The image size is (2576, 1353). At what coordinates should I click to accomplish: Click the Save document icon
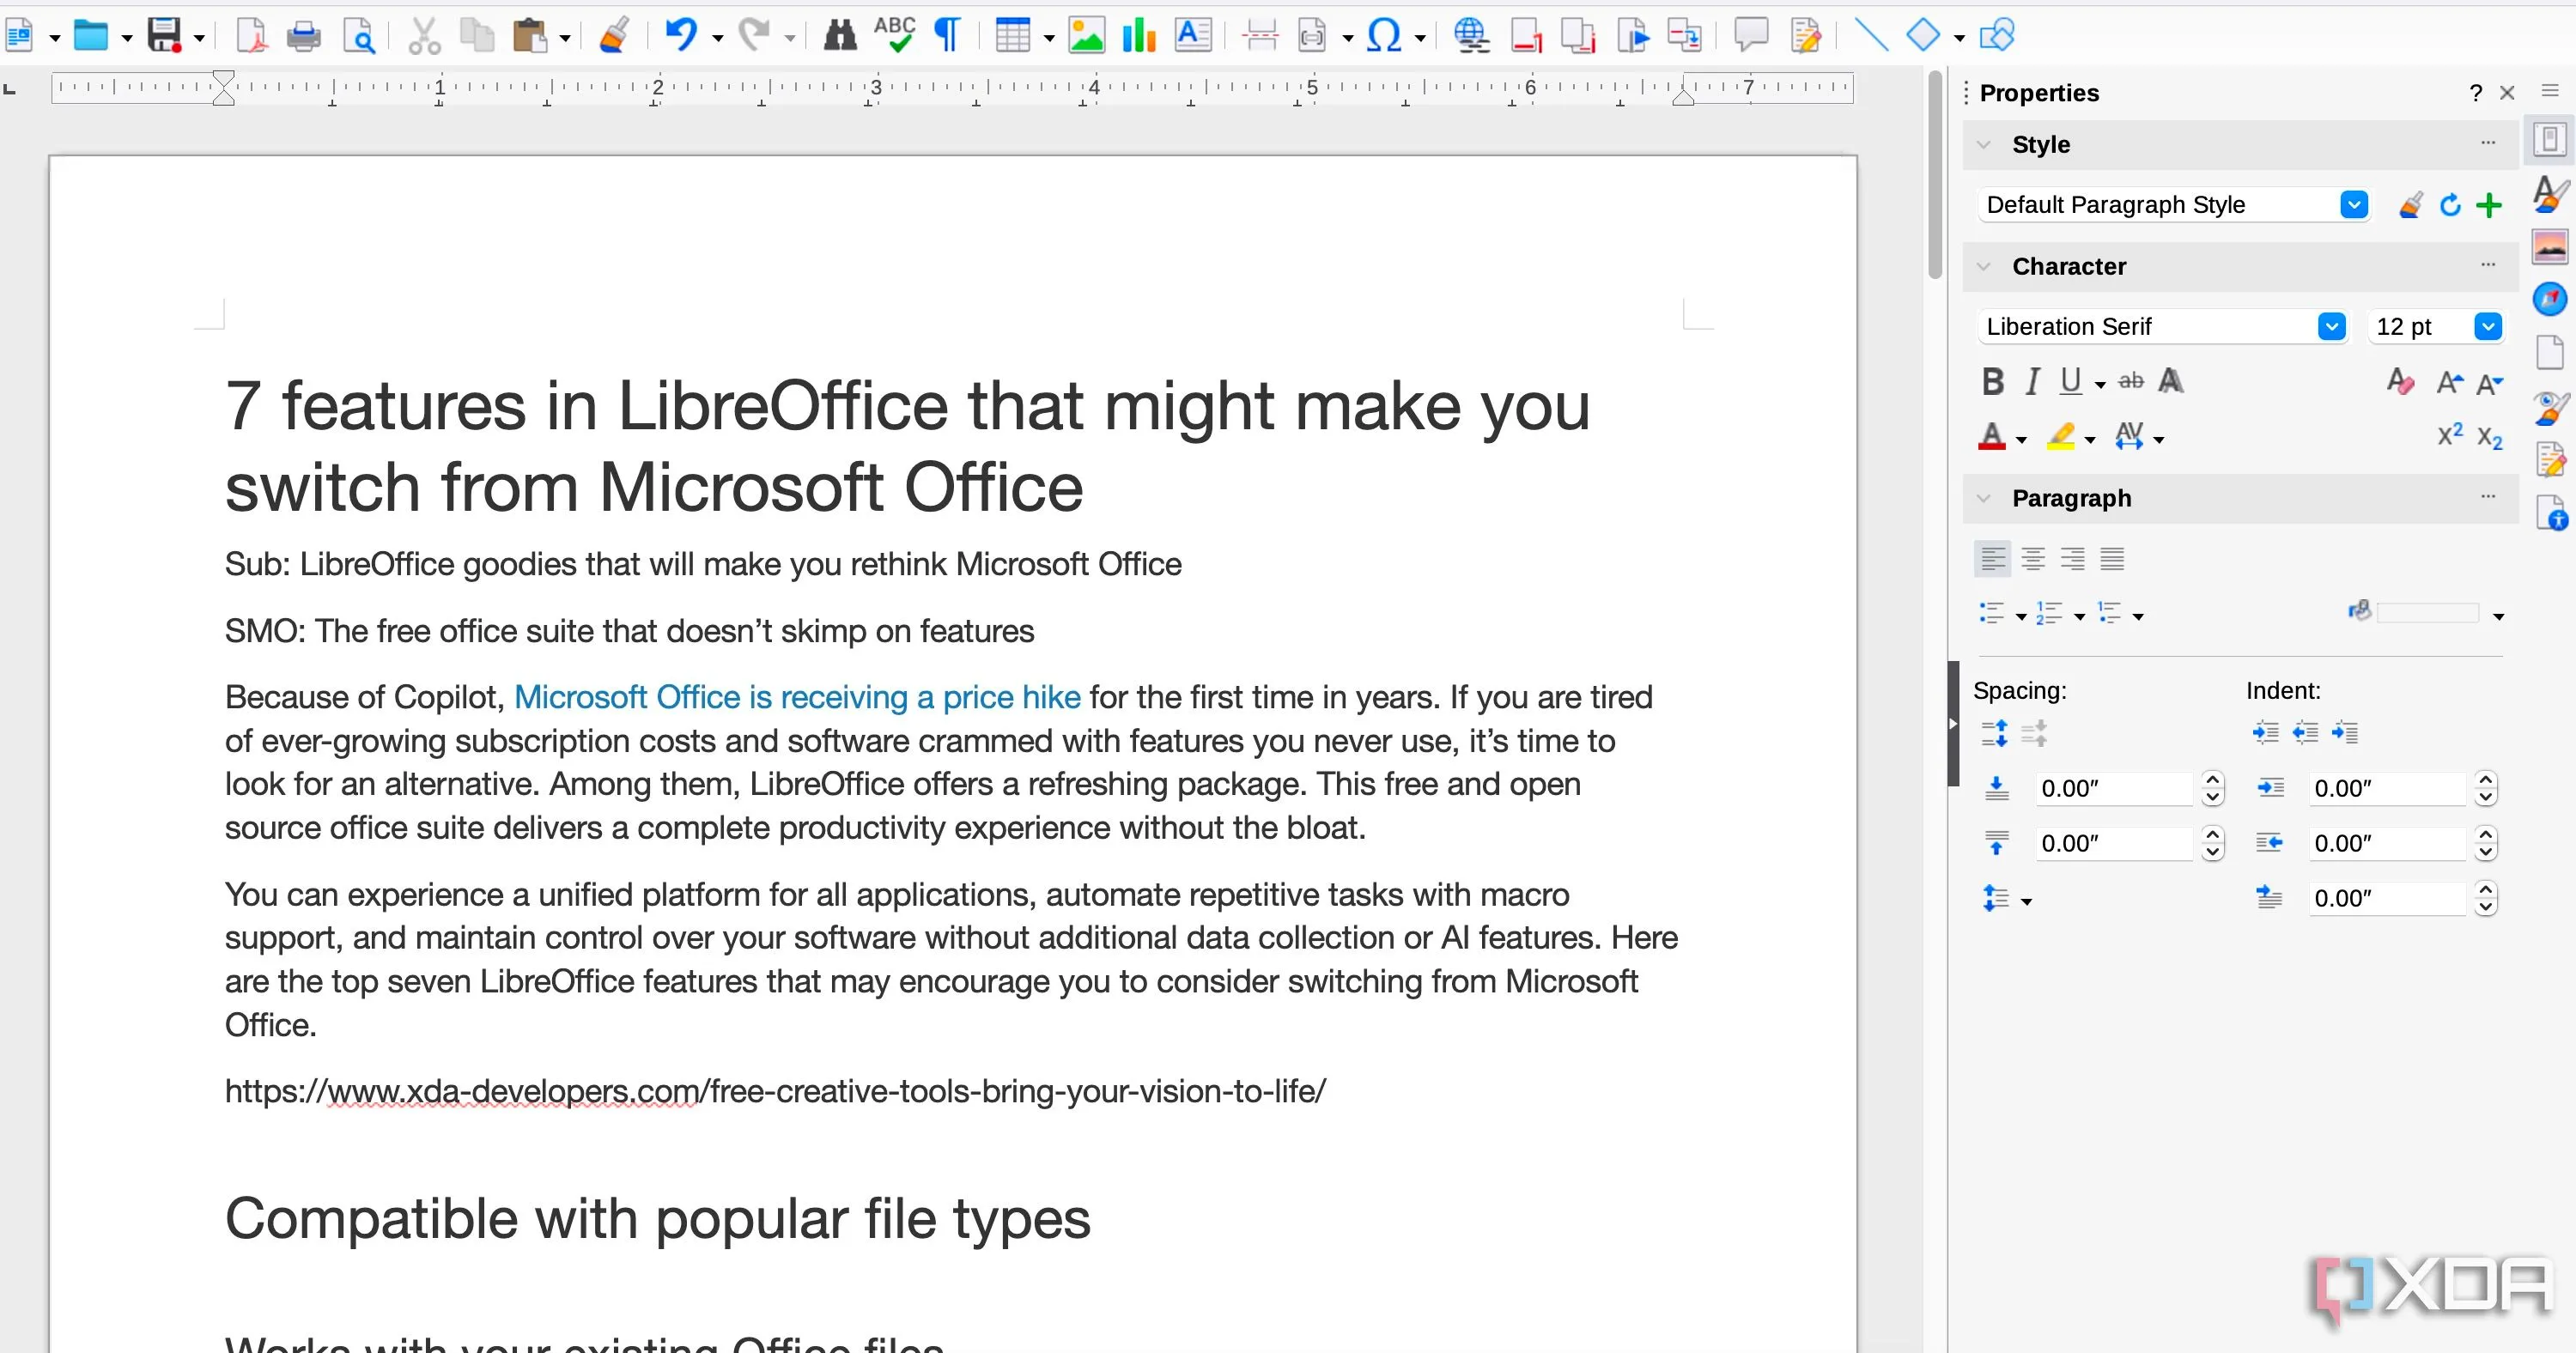pyautogui.click(x=164, y=36)
